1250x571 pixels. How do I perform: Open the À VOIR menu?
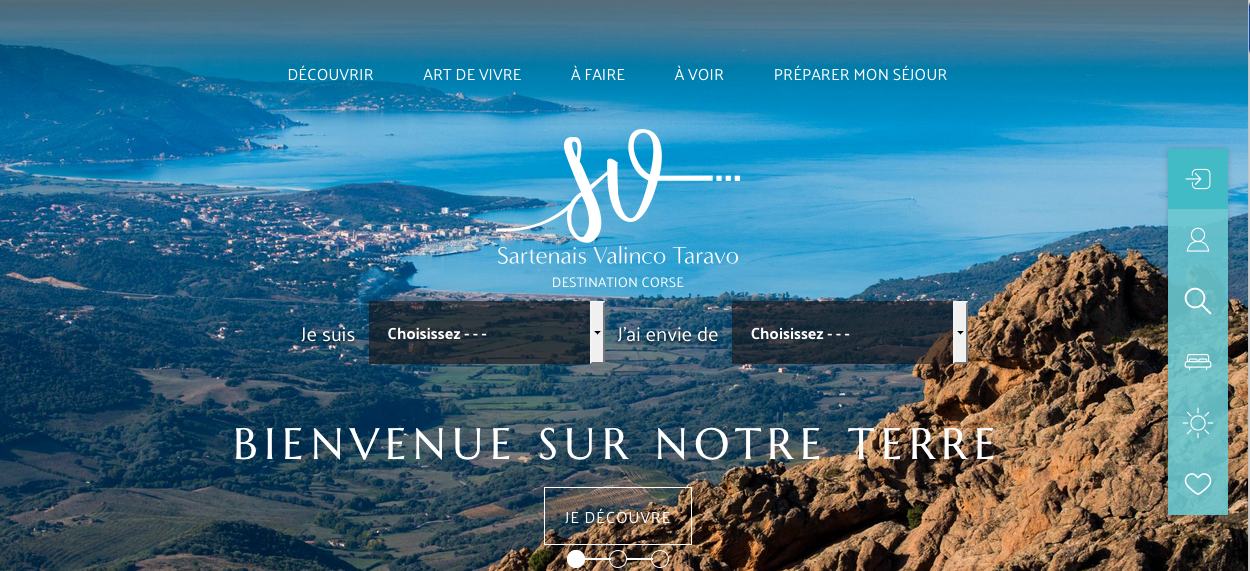pos(699,75)
